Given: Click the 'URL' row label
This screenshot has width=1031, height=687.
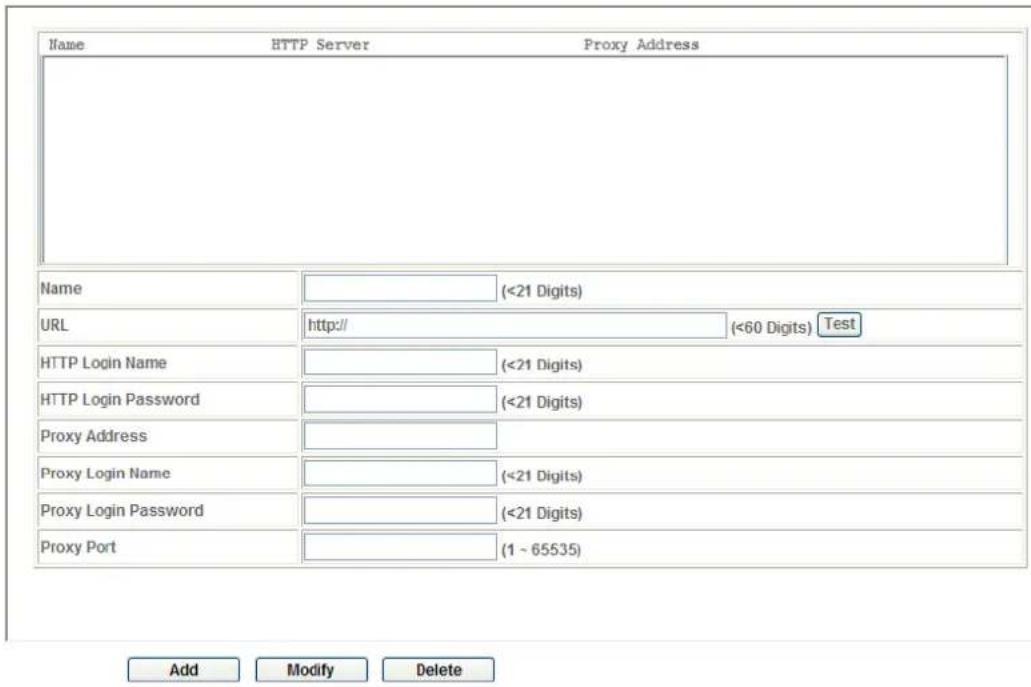Looking at the screenshot, I should [x=54, y=325].
